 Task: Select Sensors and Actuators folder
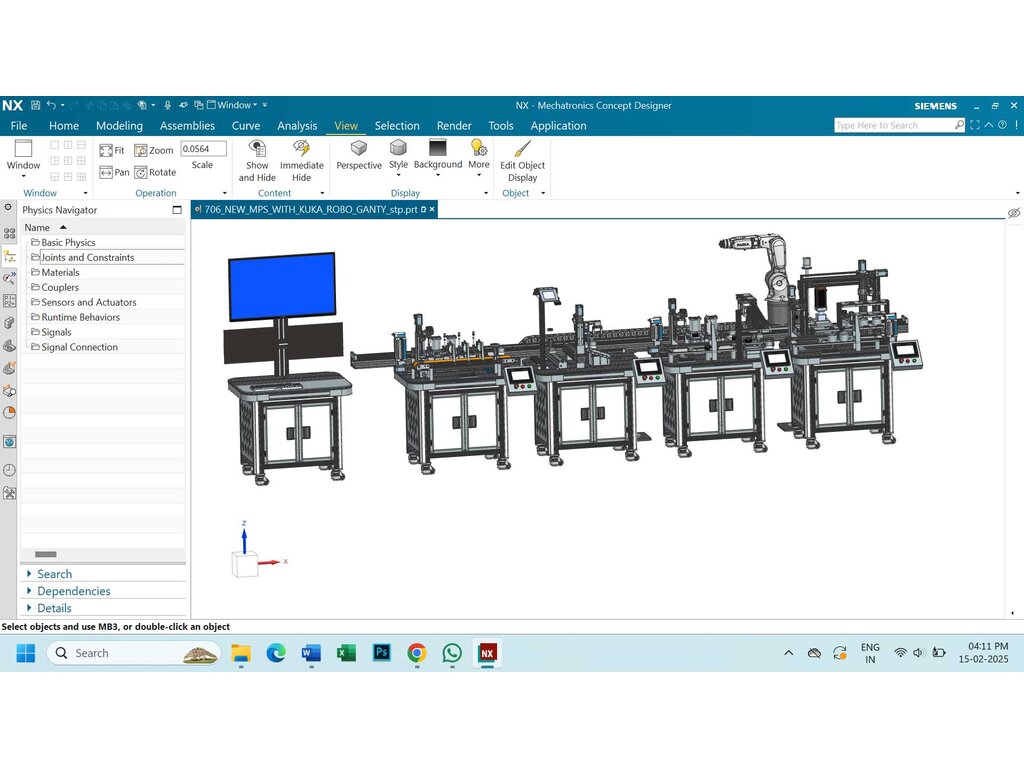(x=84, y=302)
